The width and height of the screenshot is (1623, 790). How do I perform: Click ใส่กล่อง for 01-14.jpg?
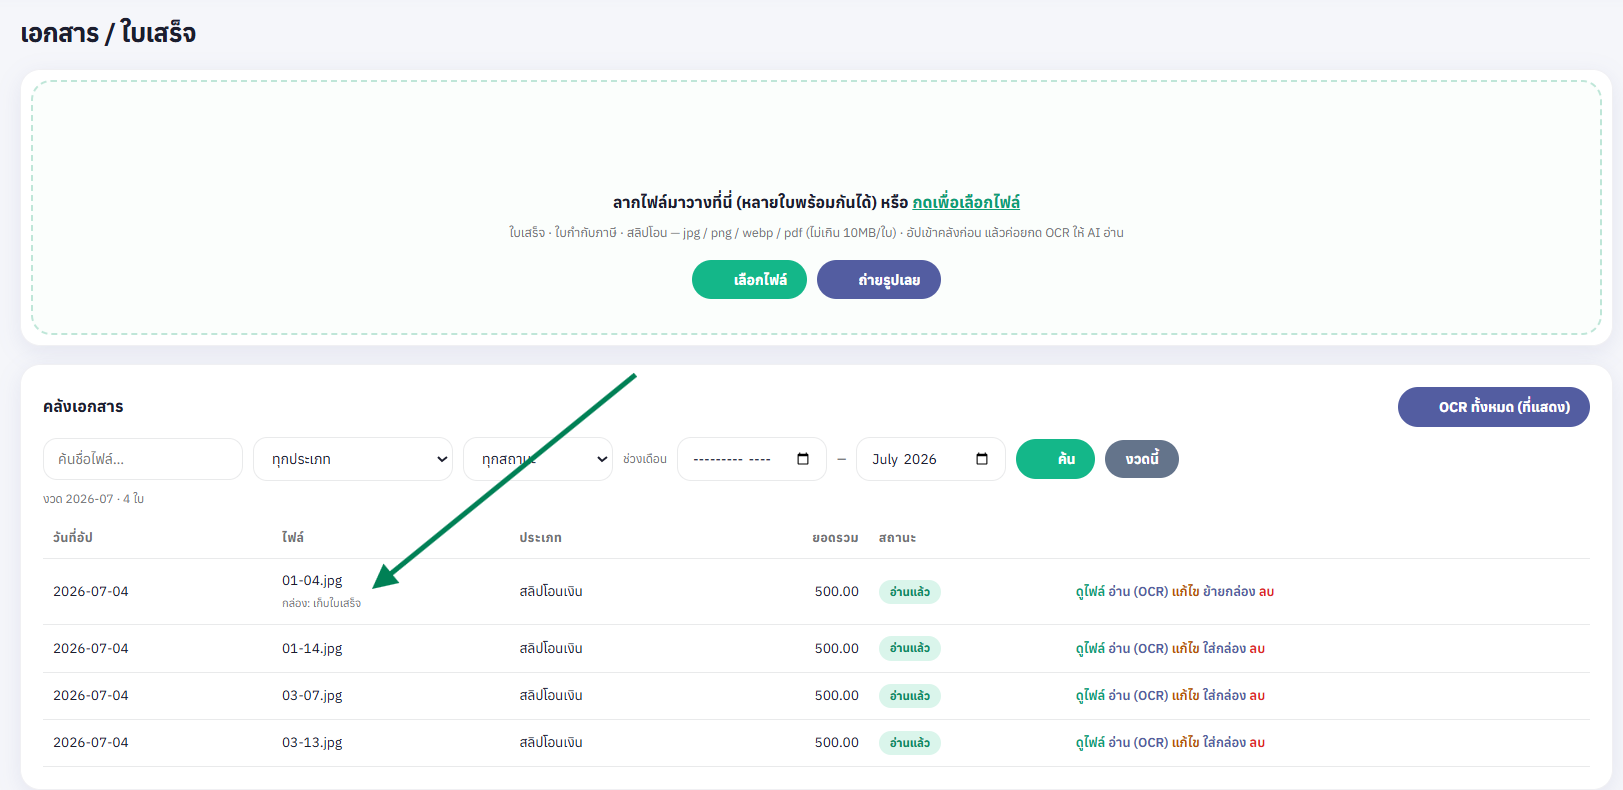point(1224,649)
